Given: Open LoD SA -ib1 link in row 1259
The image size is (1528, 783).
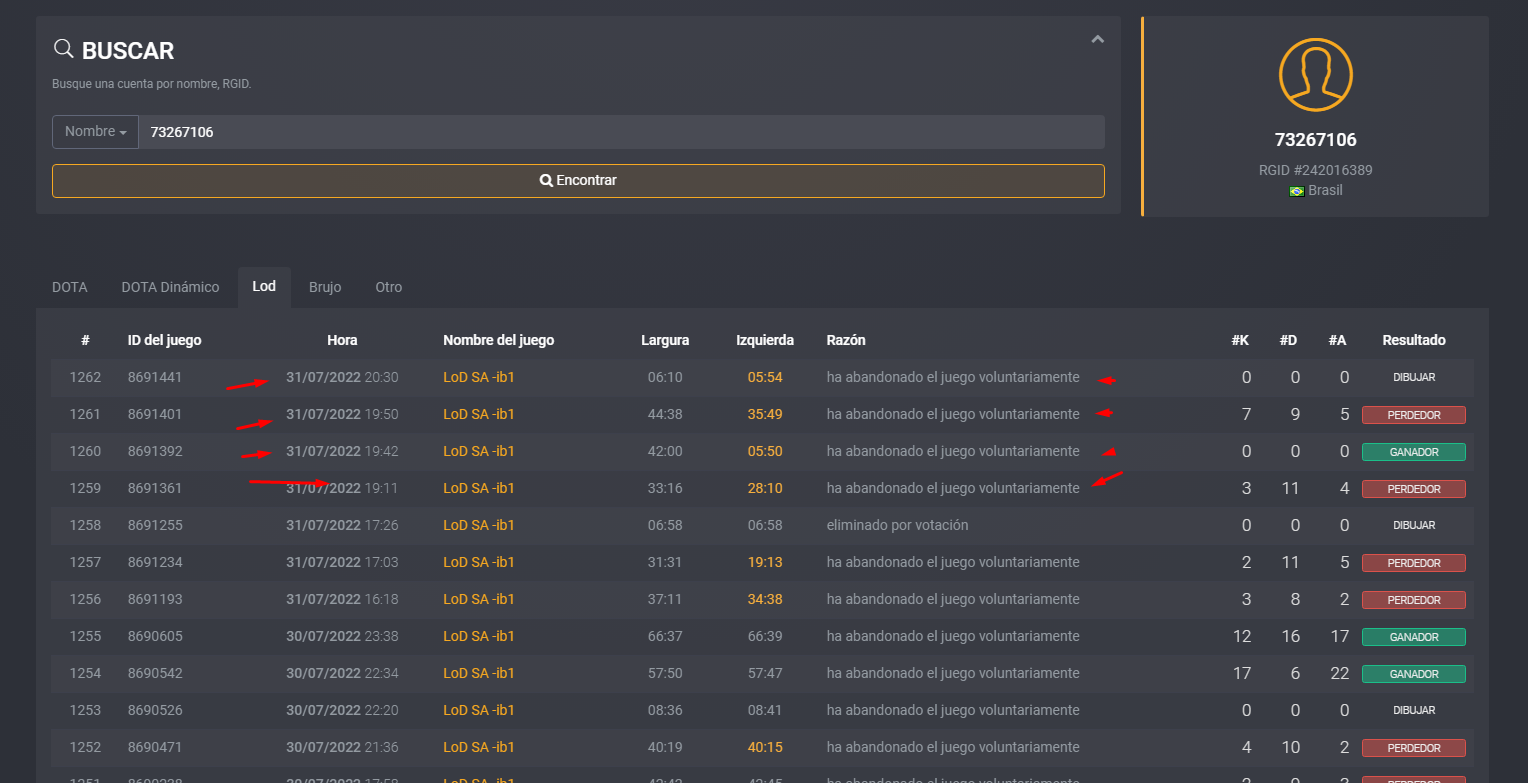Looking at the screenshot, I should [x=479, y=488].
